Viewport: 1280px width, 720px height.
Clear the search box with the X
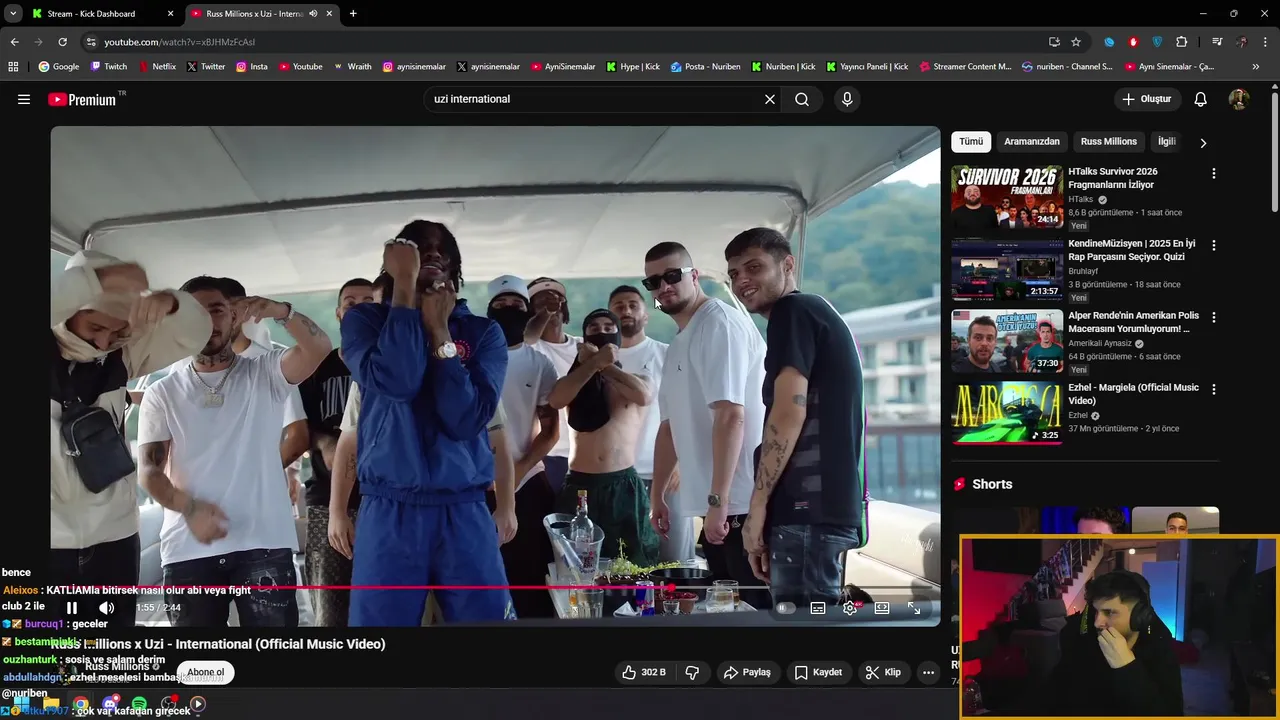[770, 99]
